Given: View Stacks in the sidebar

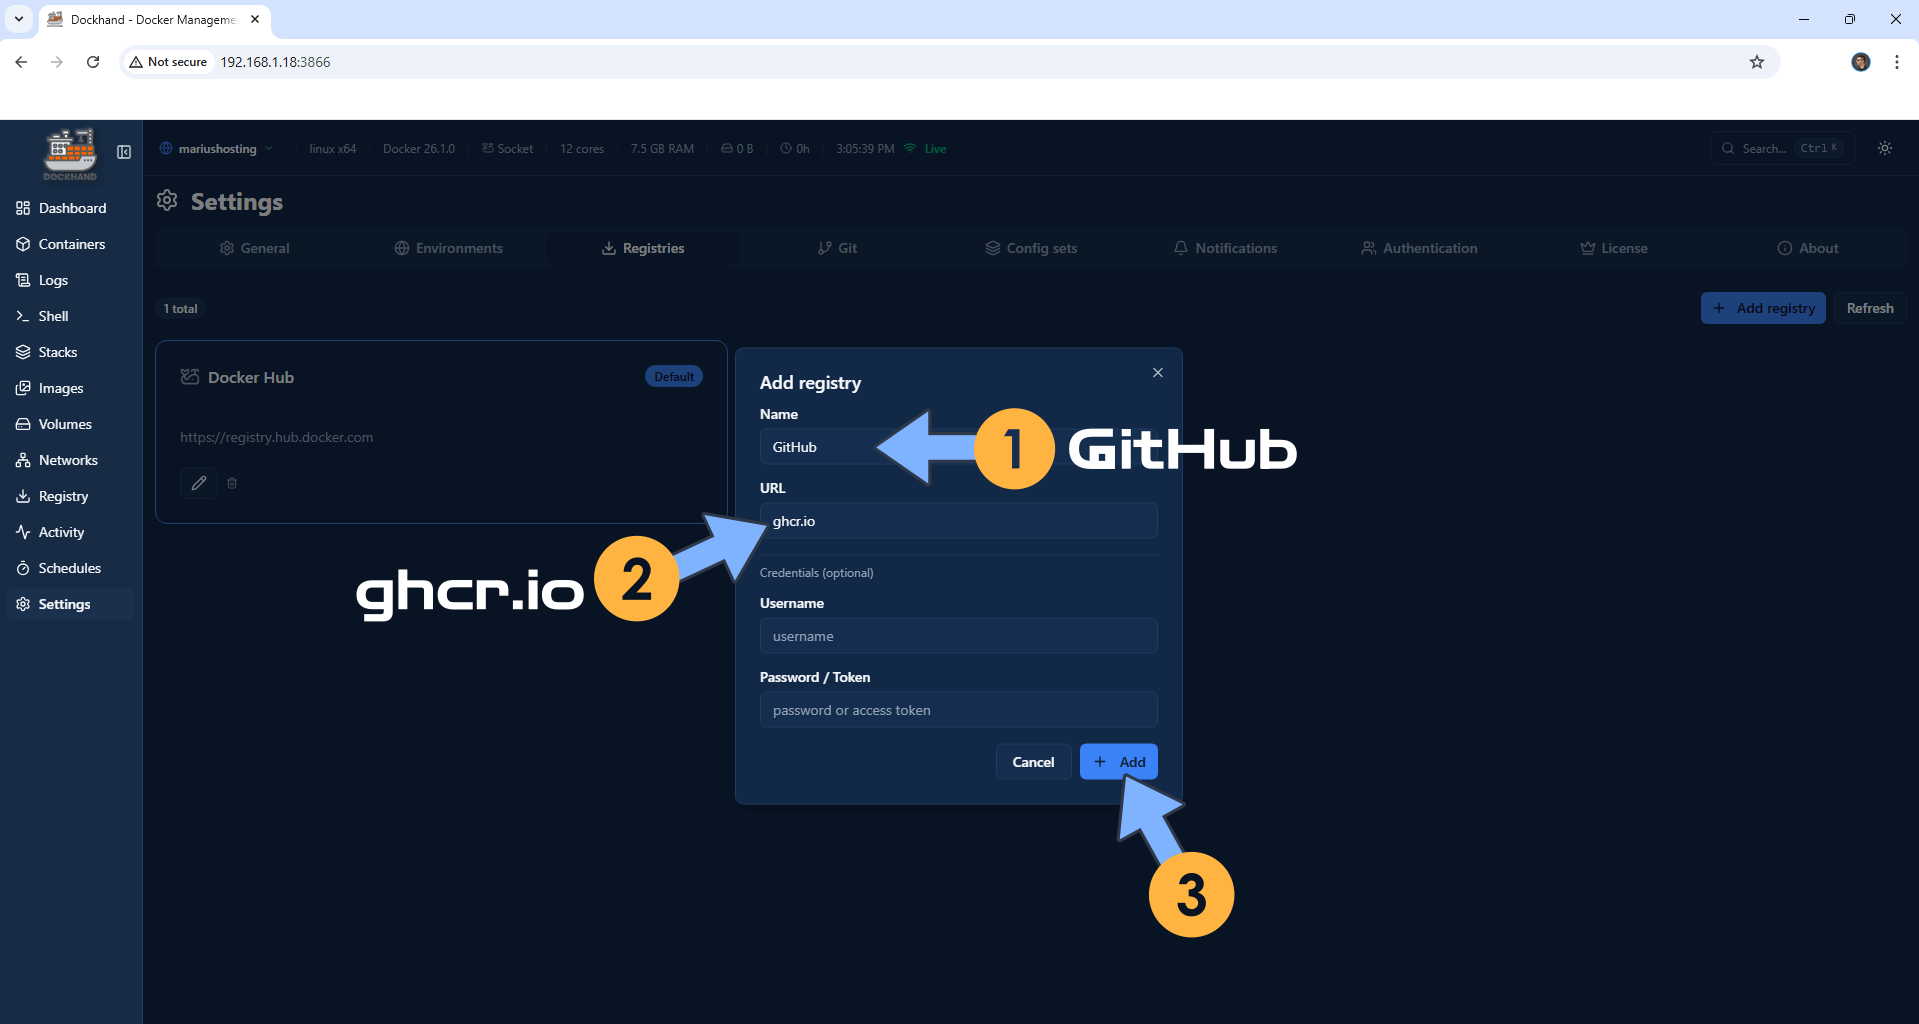Looking at the screenshot, I should [57, 352].
